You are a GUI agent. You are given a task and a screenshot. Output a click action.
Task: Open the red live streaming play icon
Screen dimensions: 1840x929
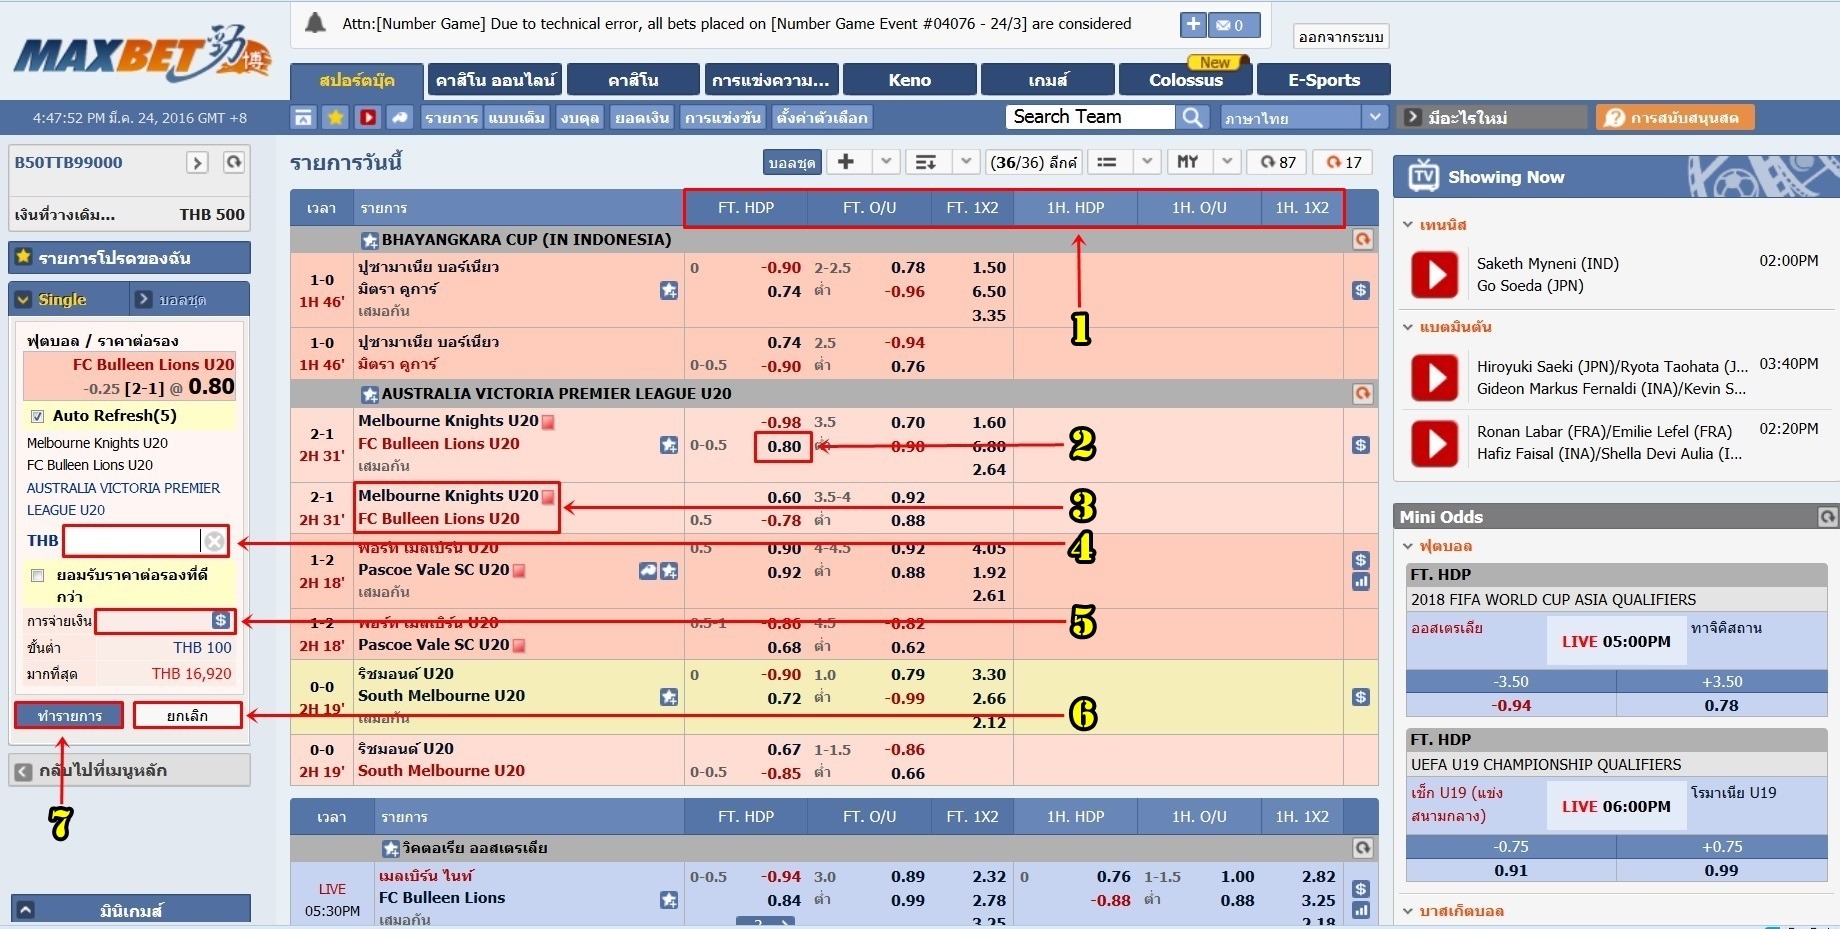368,117
